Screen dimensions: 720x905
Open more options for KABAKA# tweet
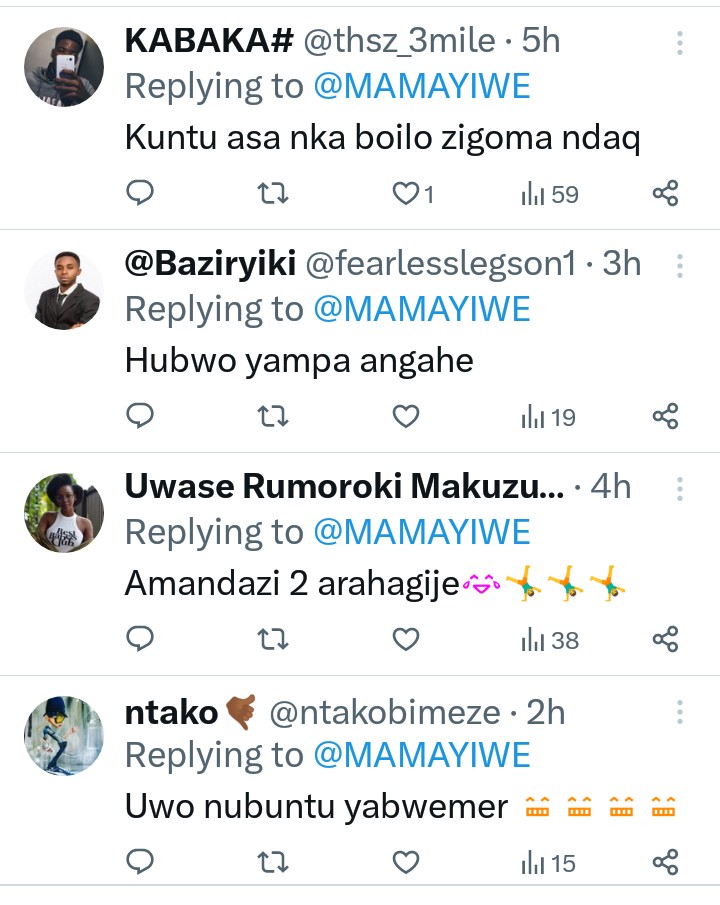[680, 43]
